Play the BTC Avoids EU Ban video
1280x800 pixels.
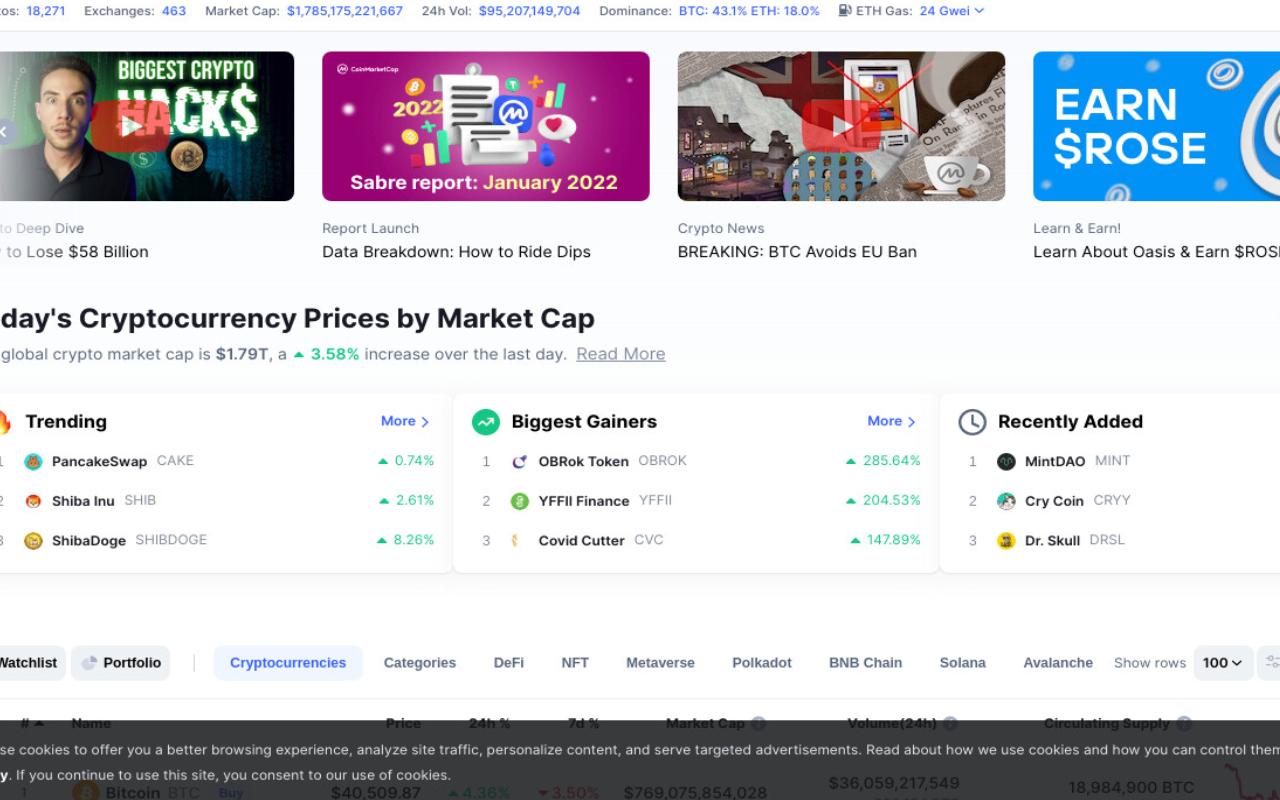point(841,126)
